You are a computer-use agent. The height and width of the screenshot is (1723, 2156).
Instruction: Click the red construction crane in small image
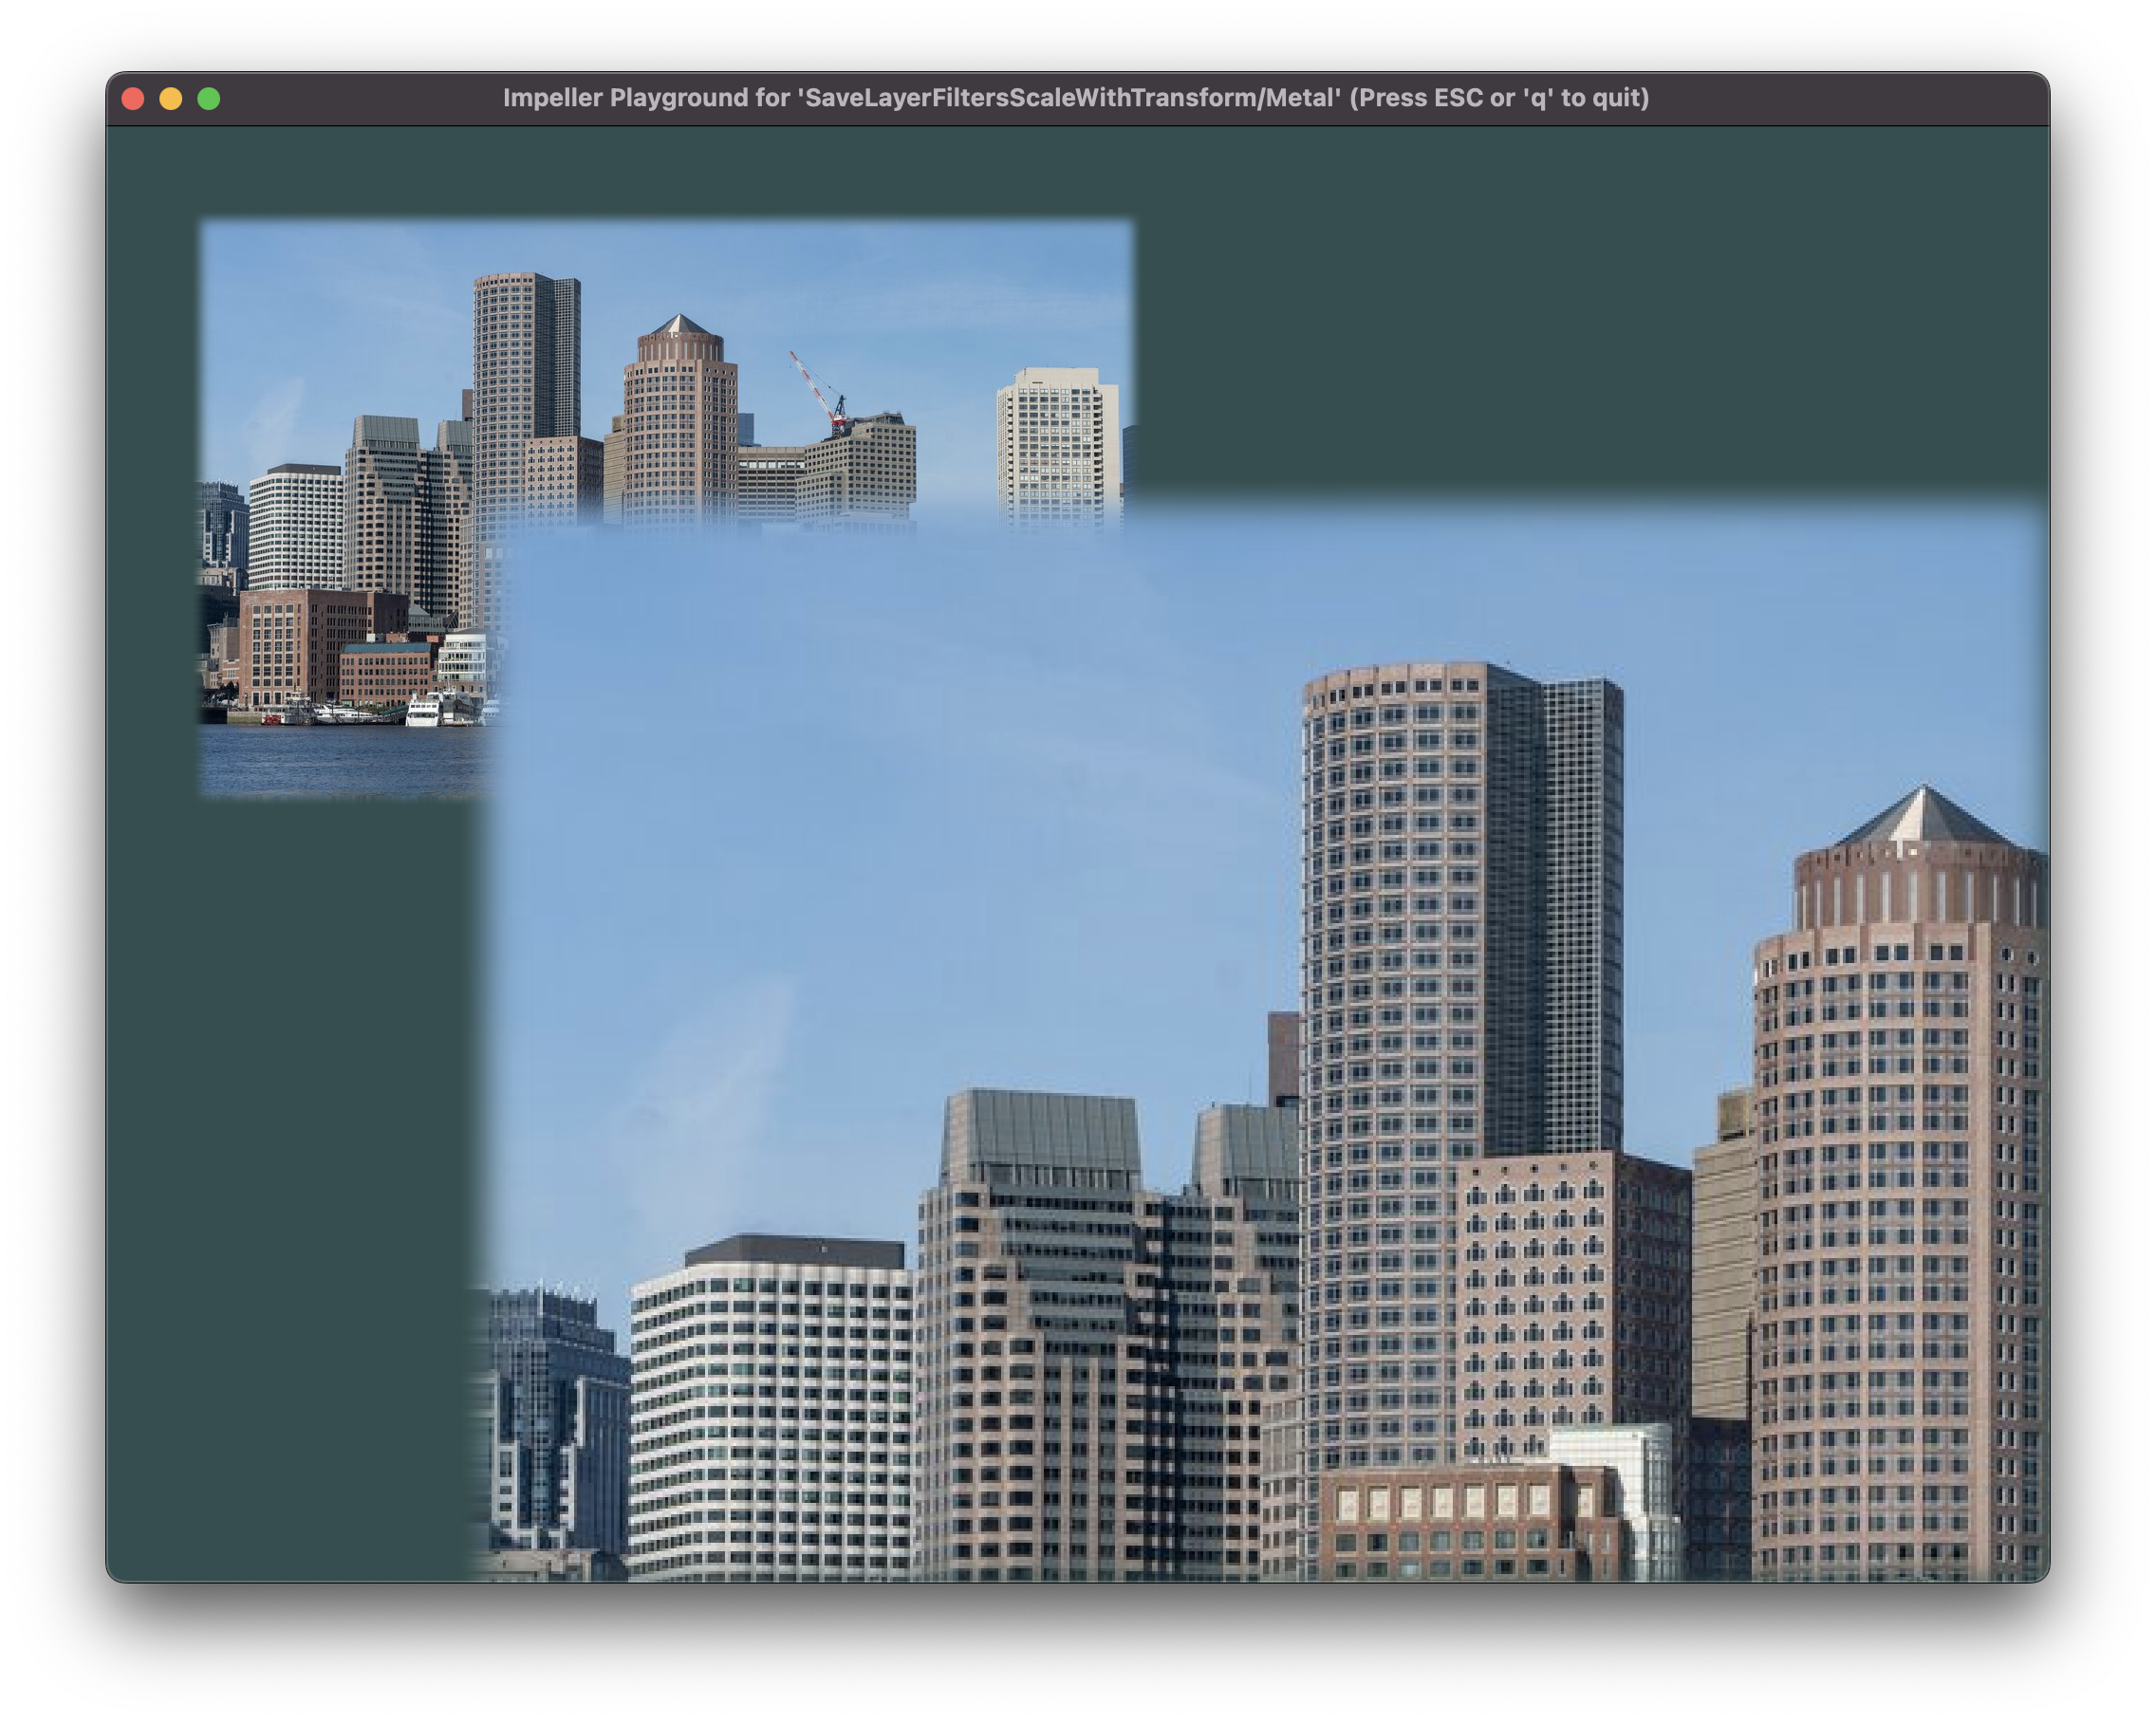pyautogui.click(x=819, y=389)
